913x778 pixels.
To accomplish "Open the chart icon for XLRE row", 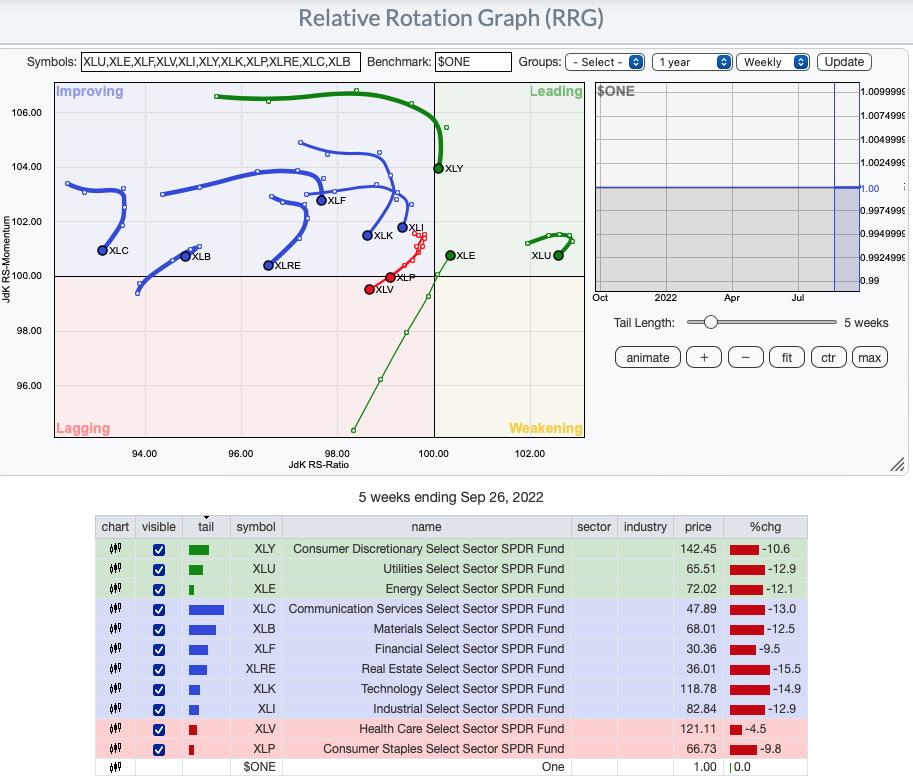I will click(x=115, y=668).
